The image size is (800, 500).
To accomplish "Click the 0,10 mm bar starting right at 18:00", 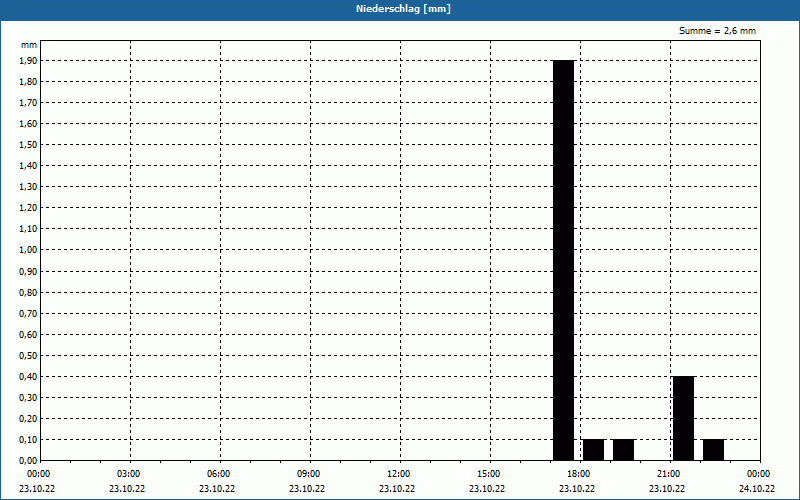I will coord(593,450).
